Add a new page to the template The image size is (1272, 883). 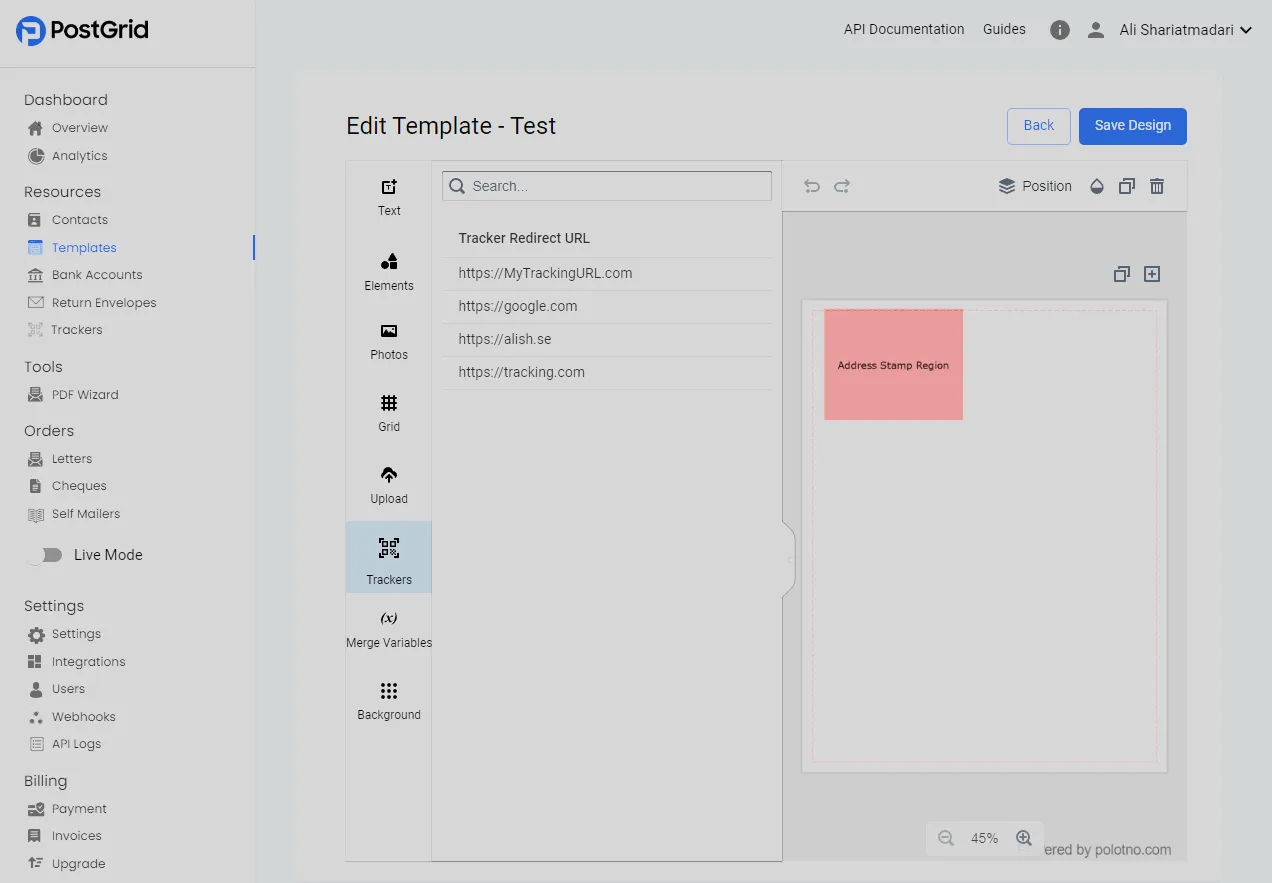[1151, 273]
